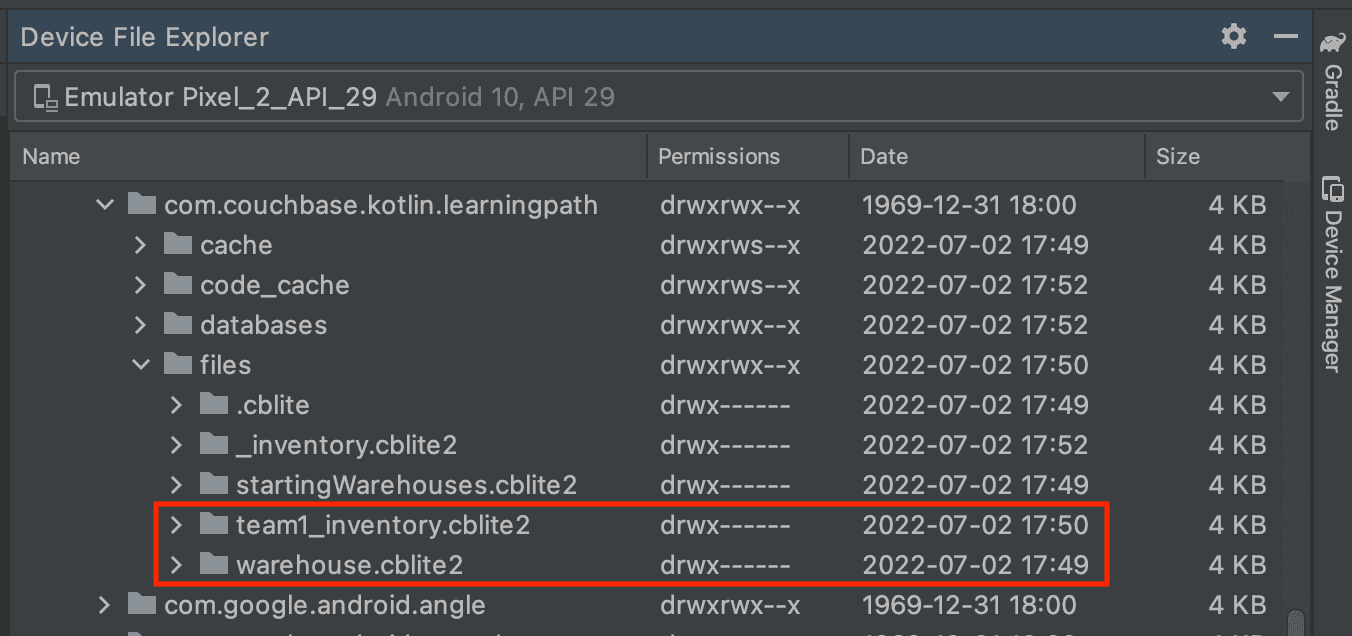1352x636 pixels.
Task: Click the vertical scrollbar thumb in file list
Action: 1296,622
